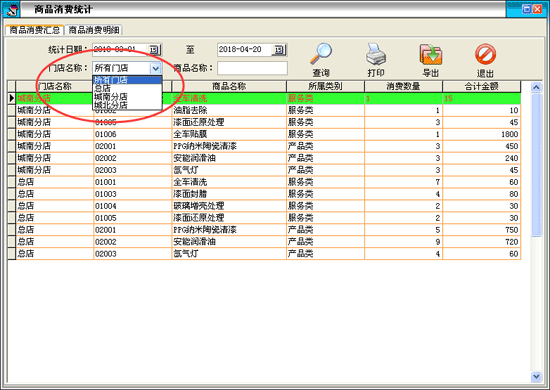550x390 pixels.
Task: Switch to the 商品消费明细 tab
Action: point(94,30)
